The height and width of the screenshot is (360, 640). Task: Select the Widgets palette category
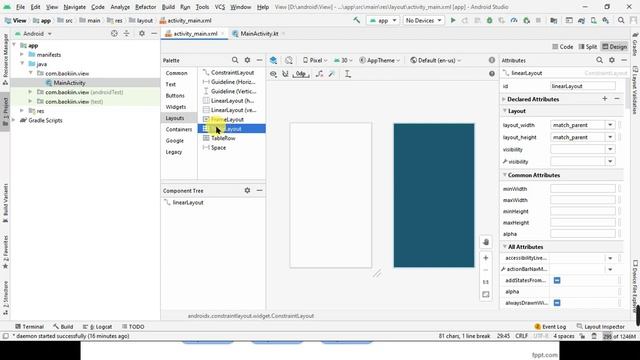tap(176, 107)
